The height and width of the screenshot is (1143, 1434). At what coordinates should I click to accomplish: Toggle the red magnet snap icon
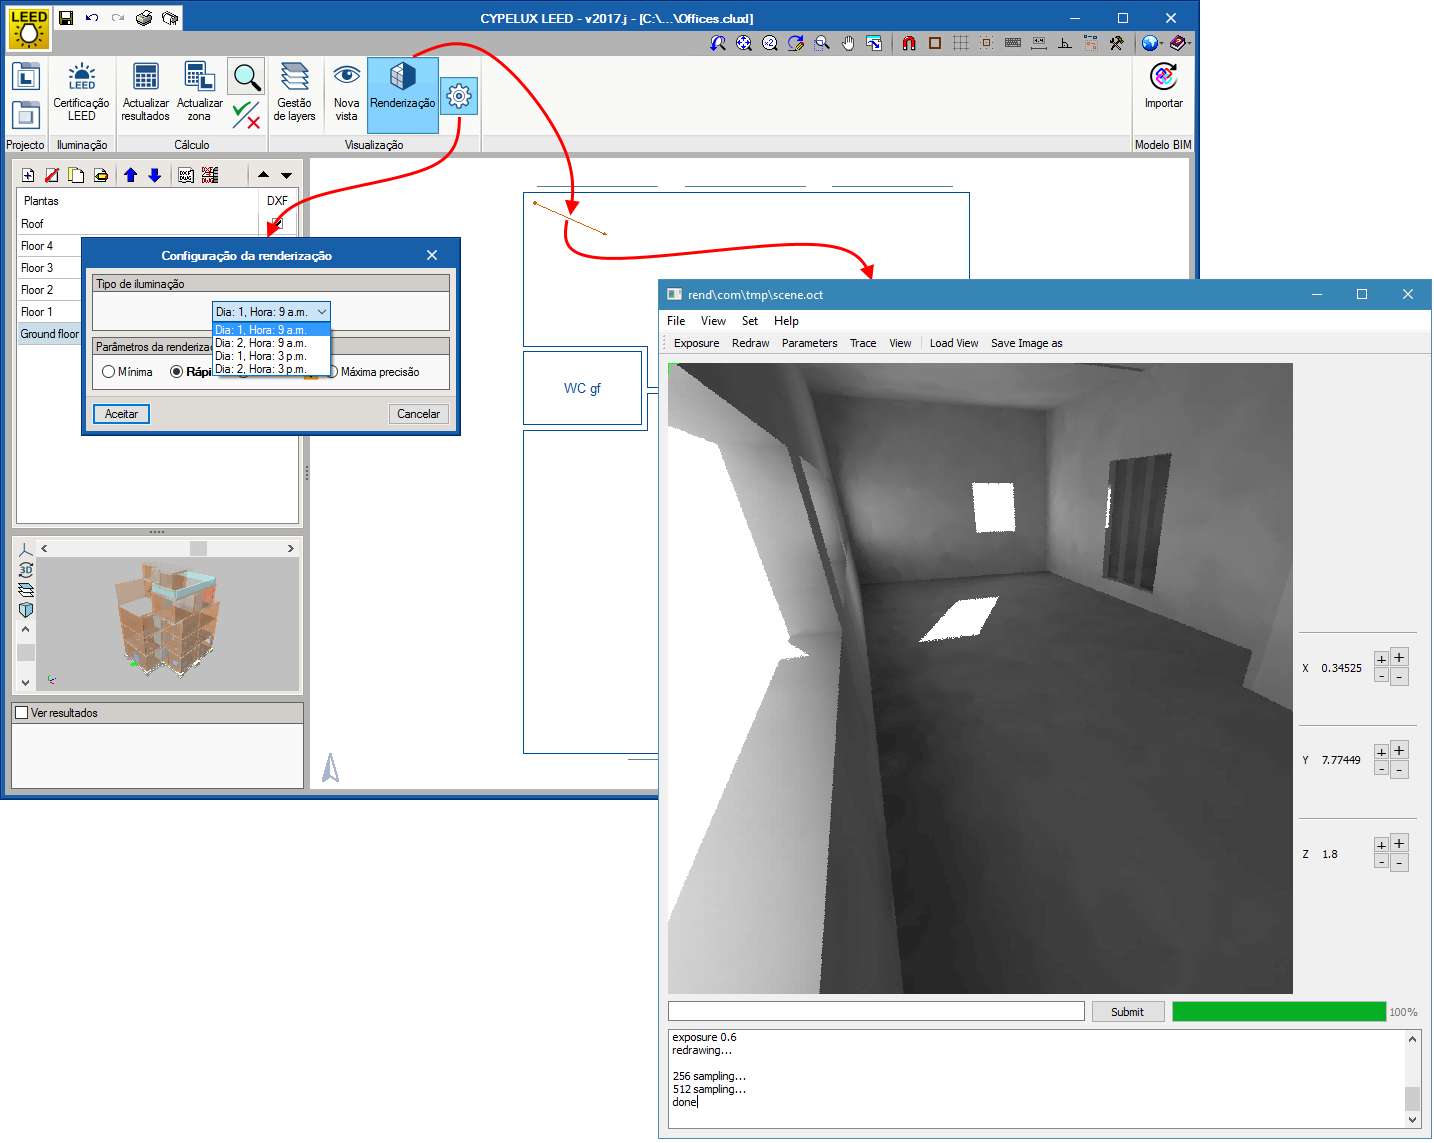pos(908,43)
